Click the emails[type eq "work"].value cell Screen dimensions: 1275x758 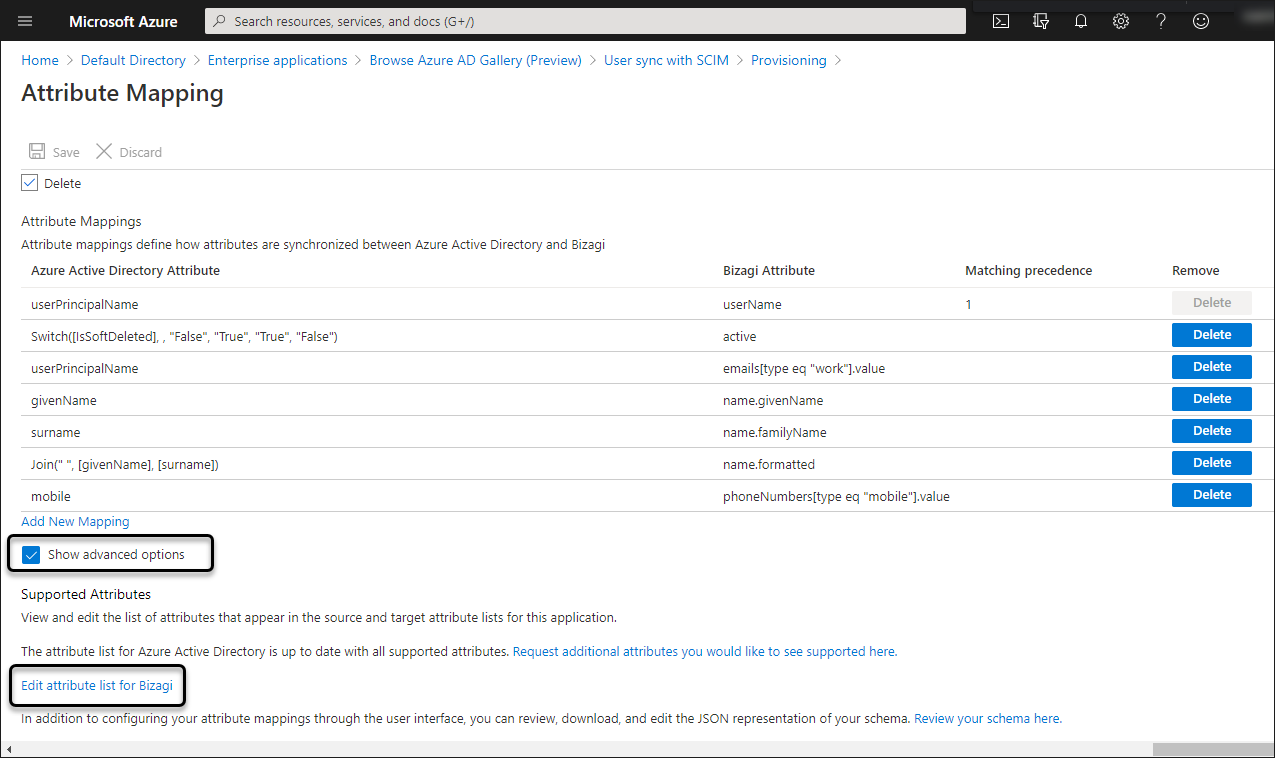[x=804, y=368]
